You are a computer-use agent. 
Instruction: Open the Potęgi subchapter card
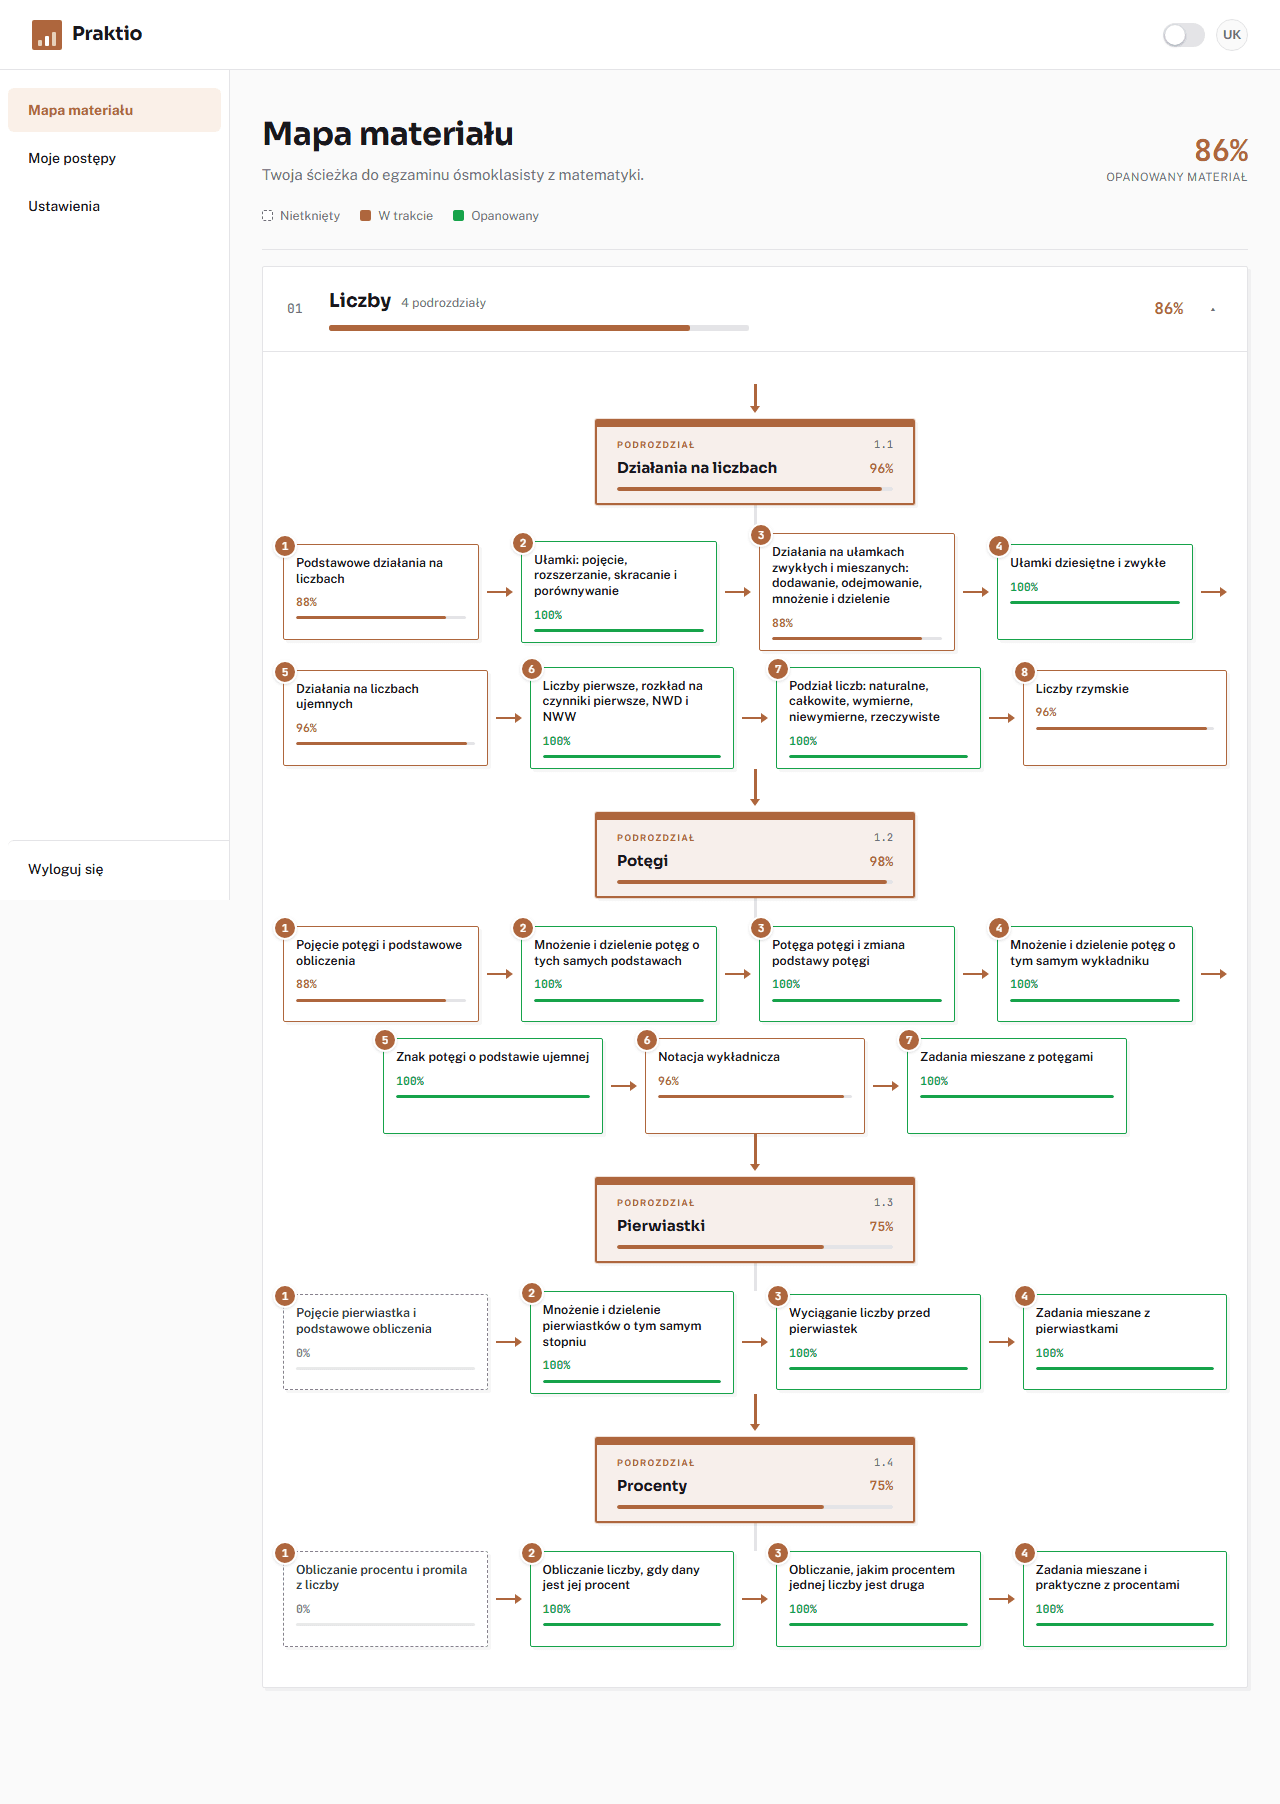click(755, 855)
